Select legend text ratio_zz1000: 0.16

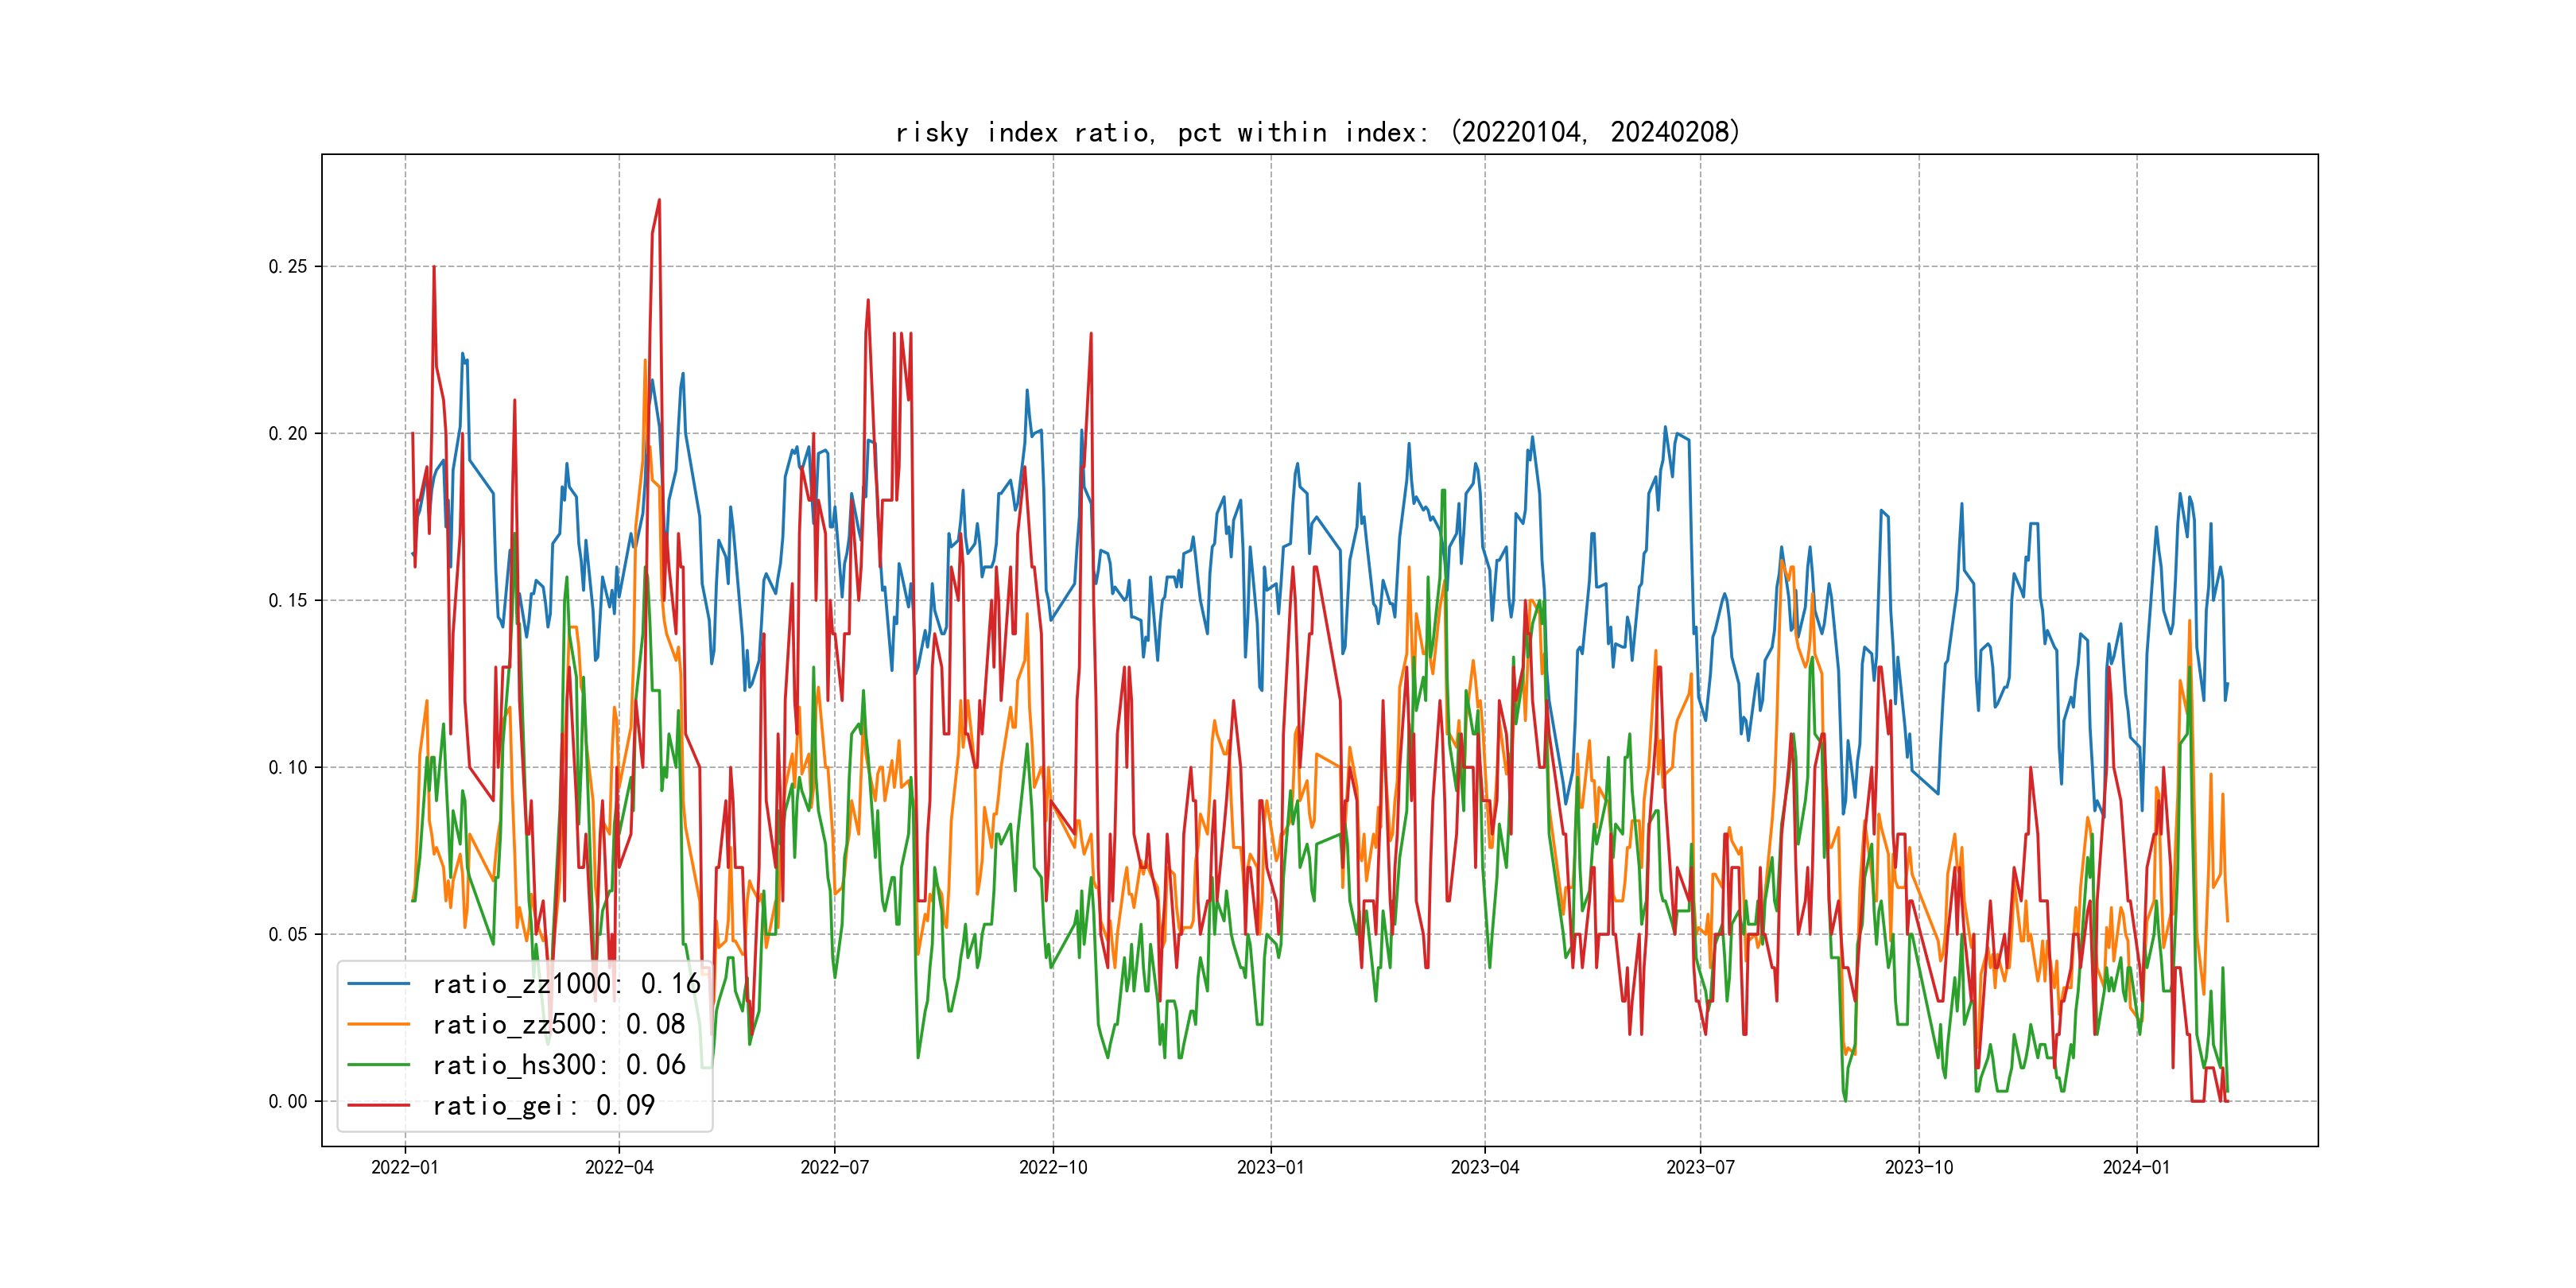566,984
